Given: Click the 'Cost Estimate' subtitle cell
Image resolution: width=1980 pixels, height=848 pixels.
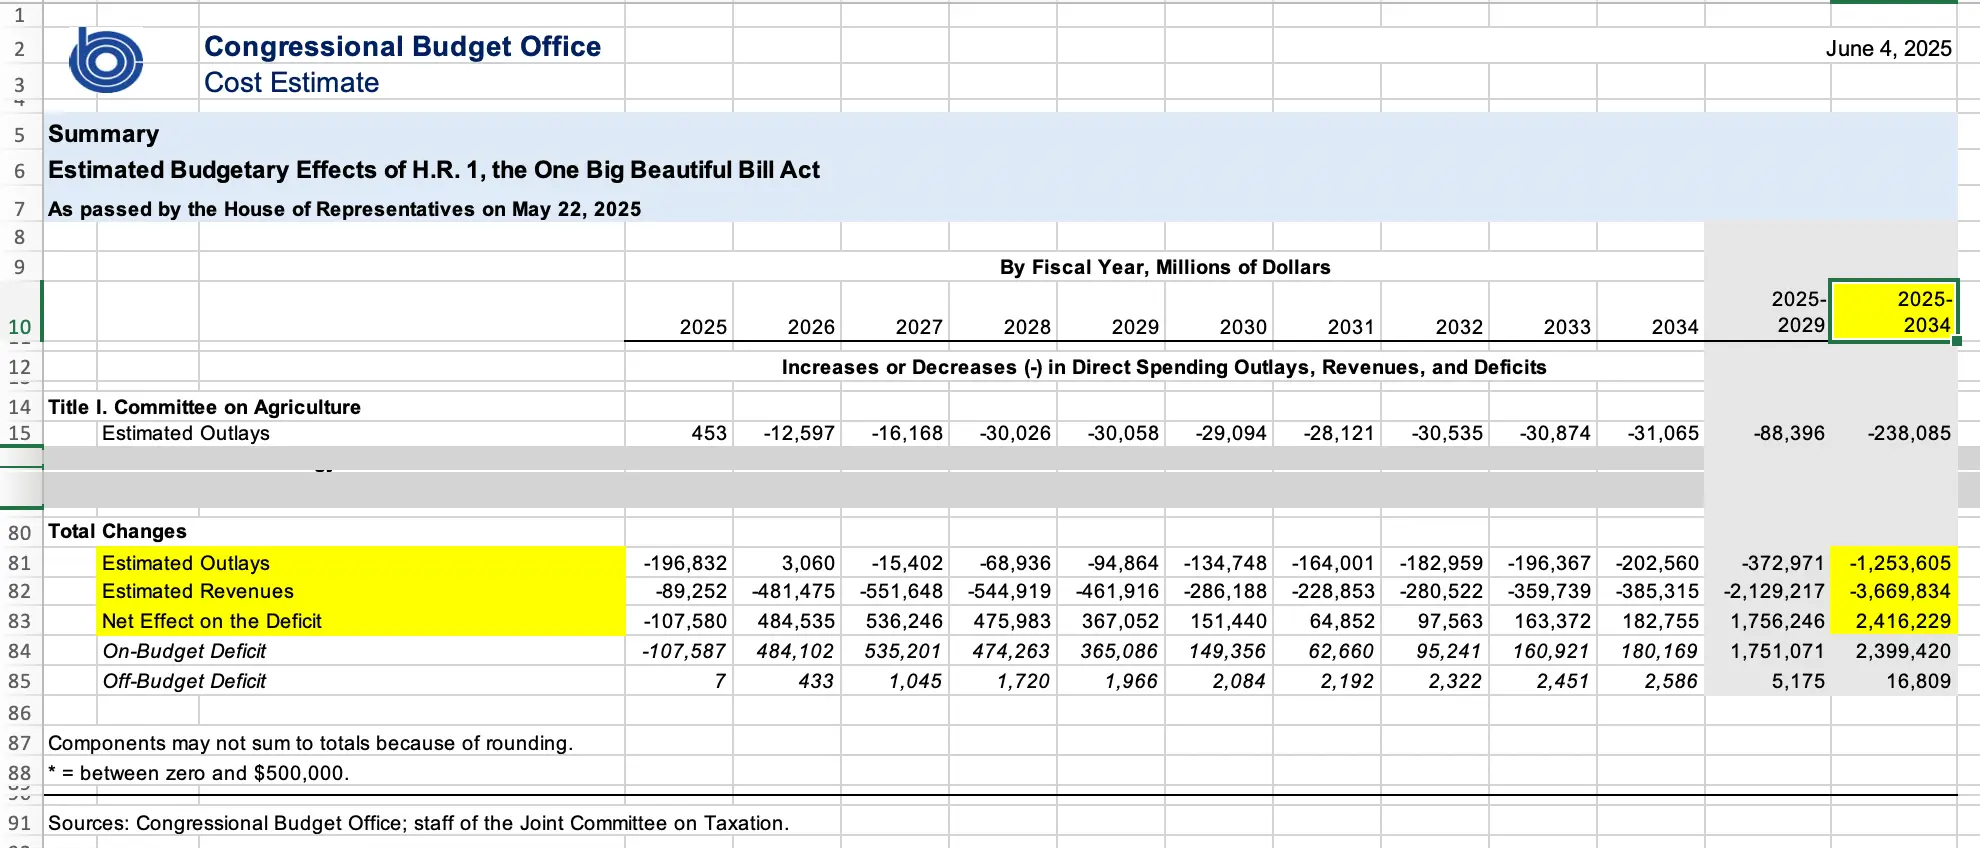Looking at the screenshot, I should tap(291, 82).
